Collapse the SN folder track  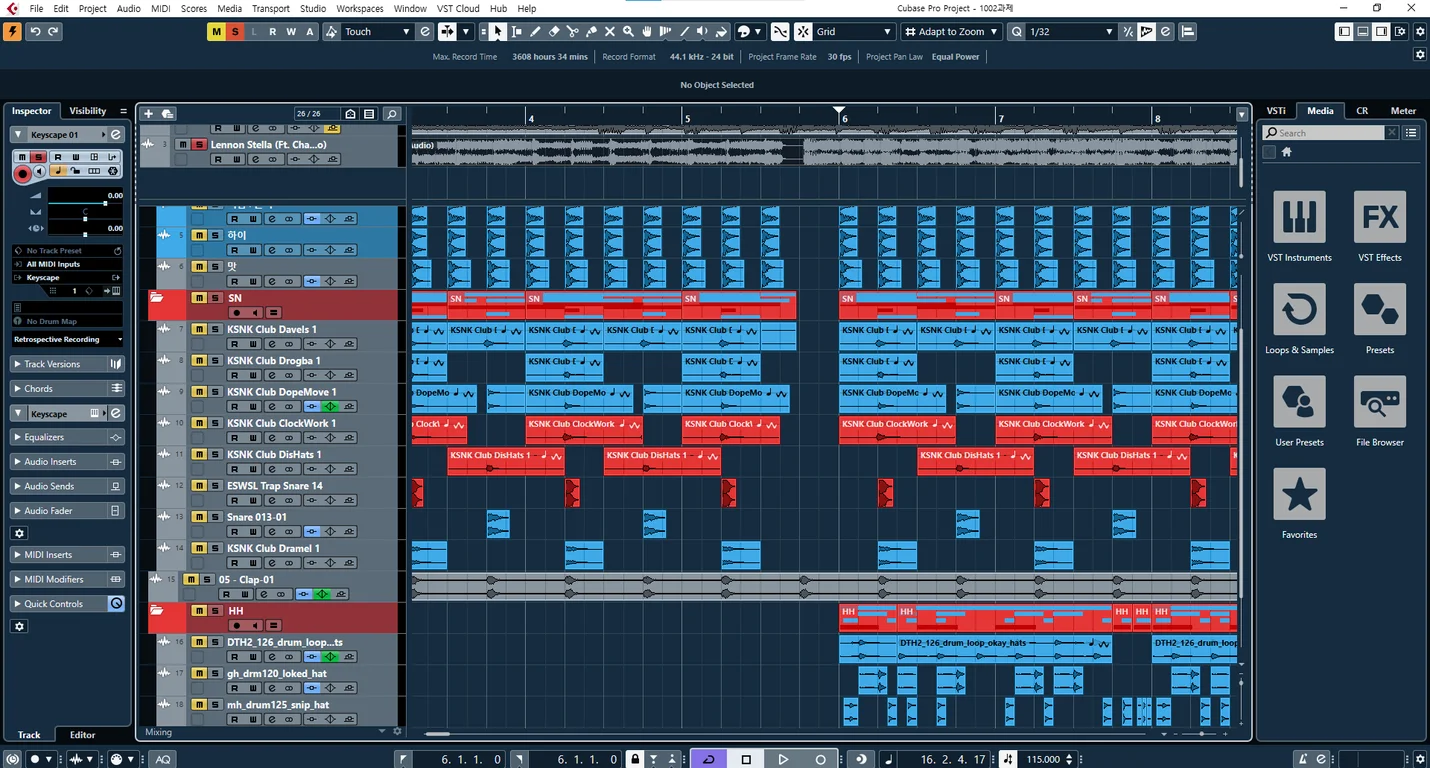click(156, 298)
